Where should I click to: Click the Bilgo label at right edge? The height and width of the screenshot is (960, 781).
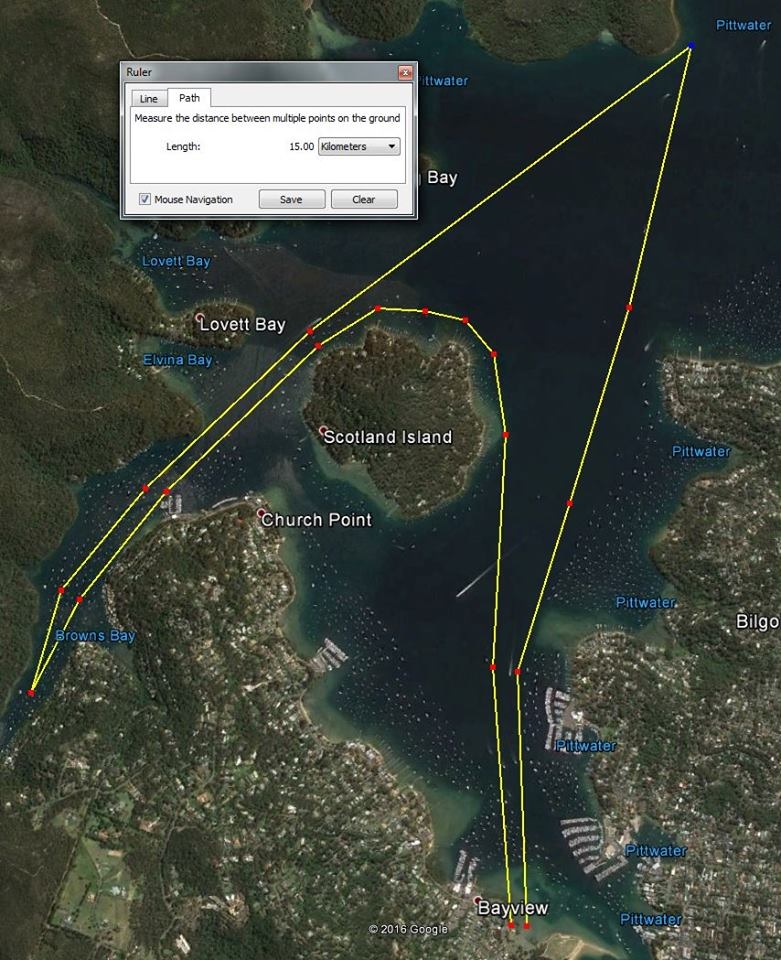(x=758, y=622)
